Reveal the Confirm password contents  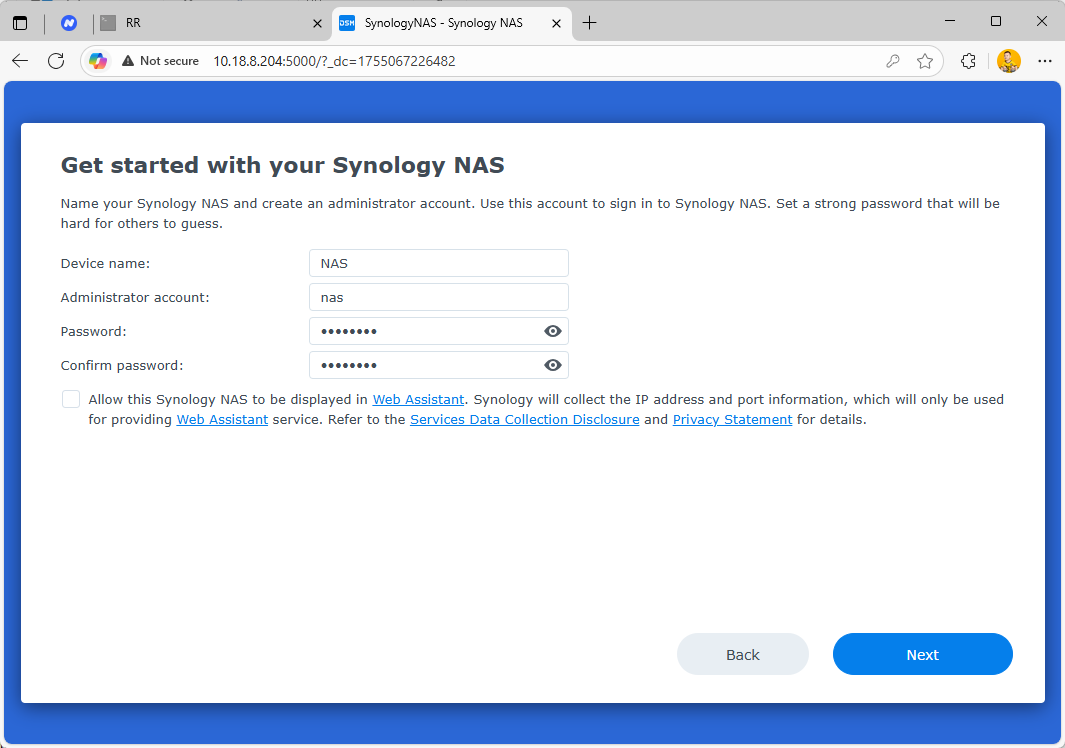point(553,365)
